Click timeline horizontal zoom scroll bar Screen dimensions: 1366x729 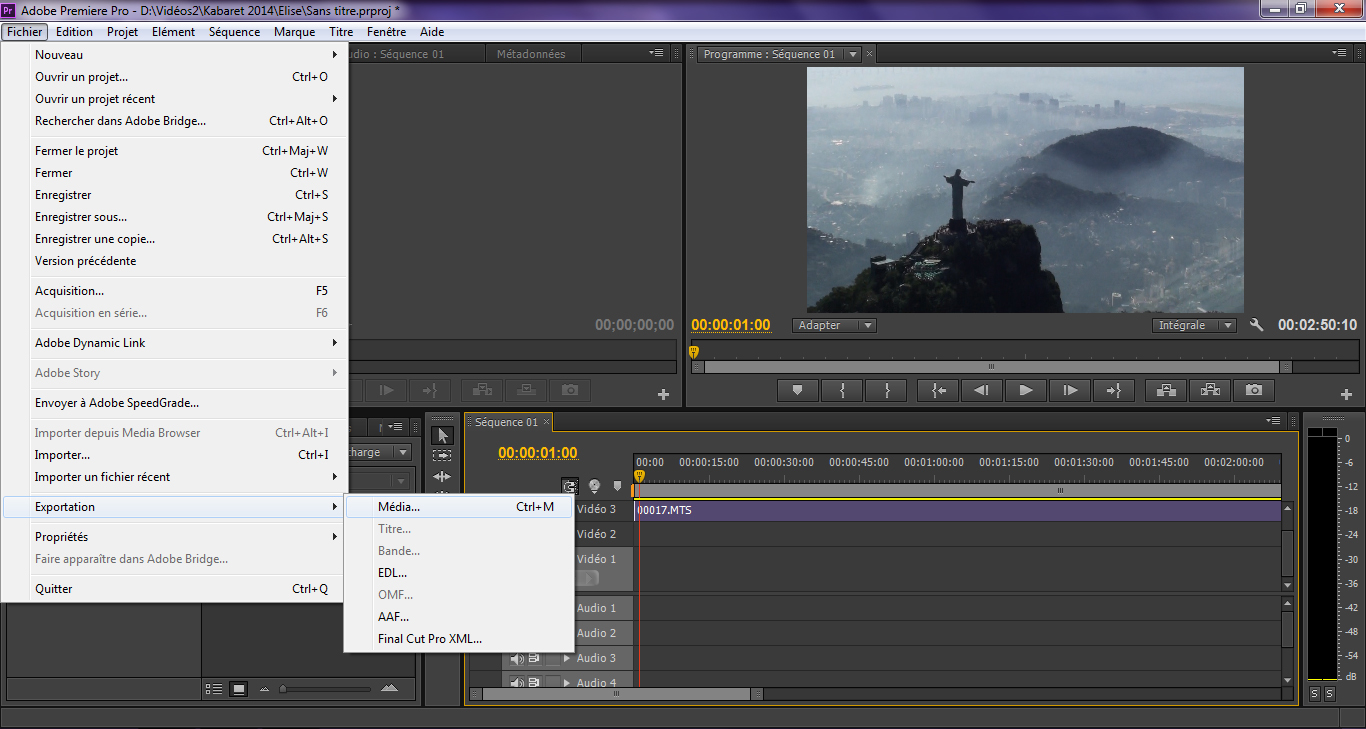click(617, 693)
